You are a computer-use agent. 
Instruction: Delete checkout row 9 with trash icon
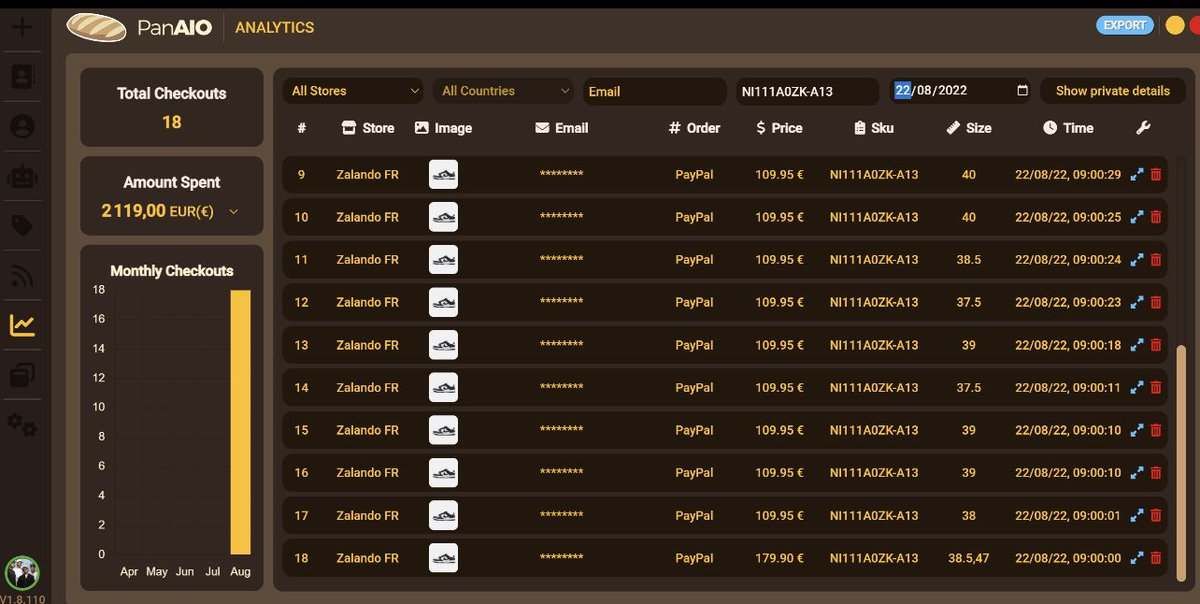point(1156,175)
